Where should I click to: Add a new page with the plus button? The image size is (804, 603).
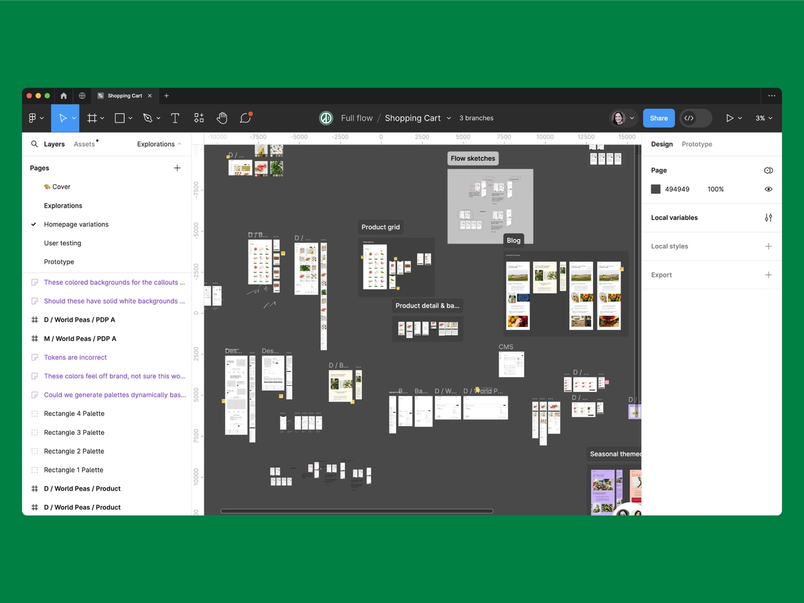point(178,168)
